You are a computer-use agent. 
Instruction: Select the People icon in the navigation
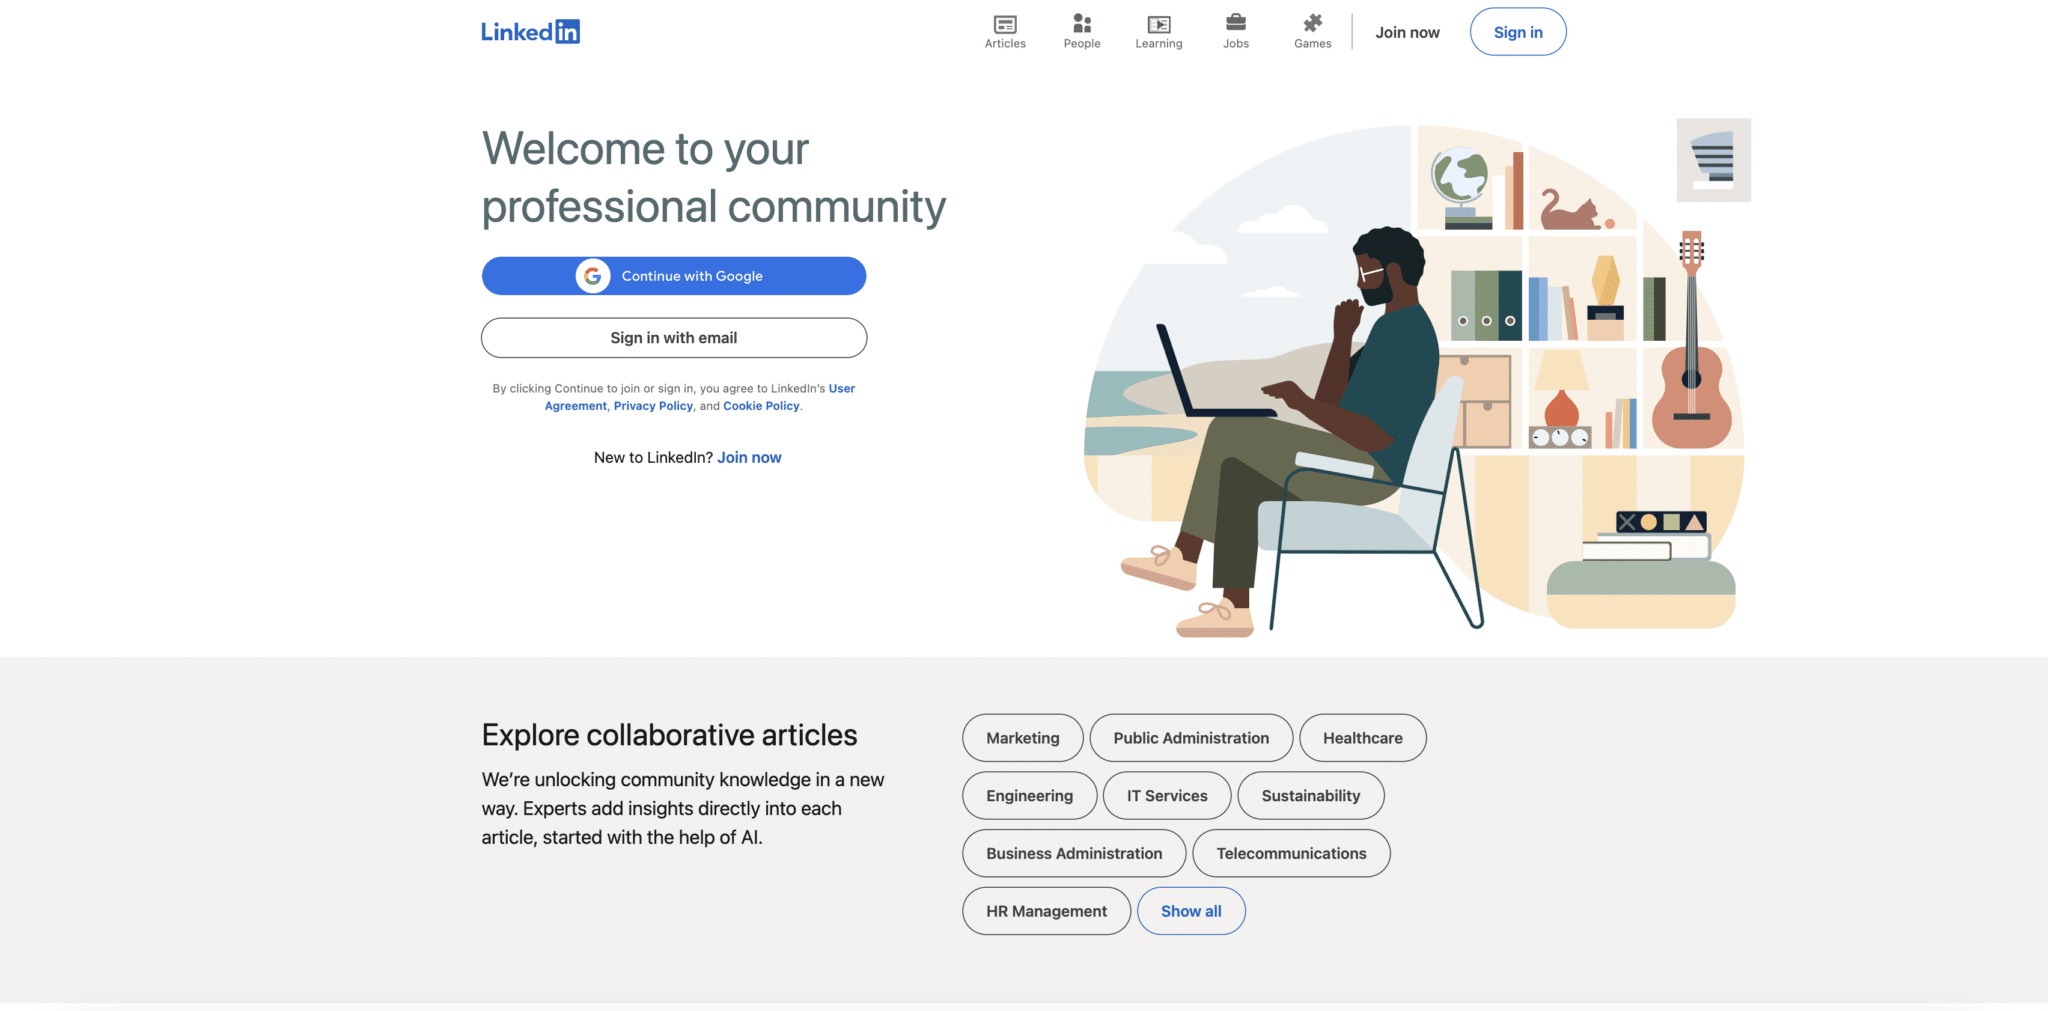[x=1081, y=24]
